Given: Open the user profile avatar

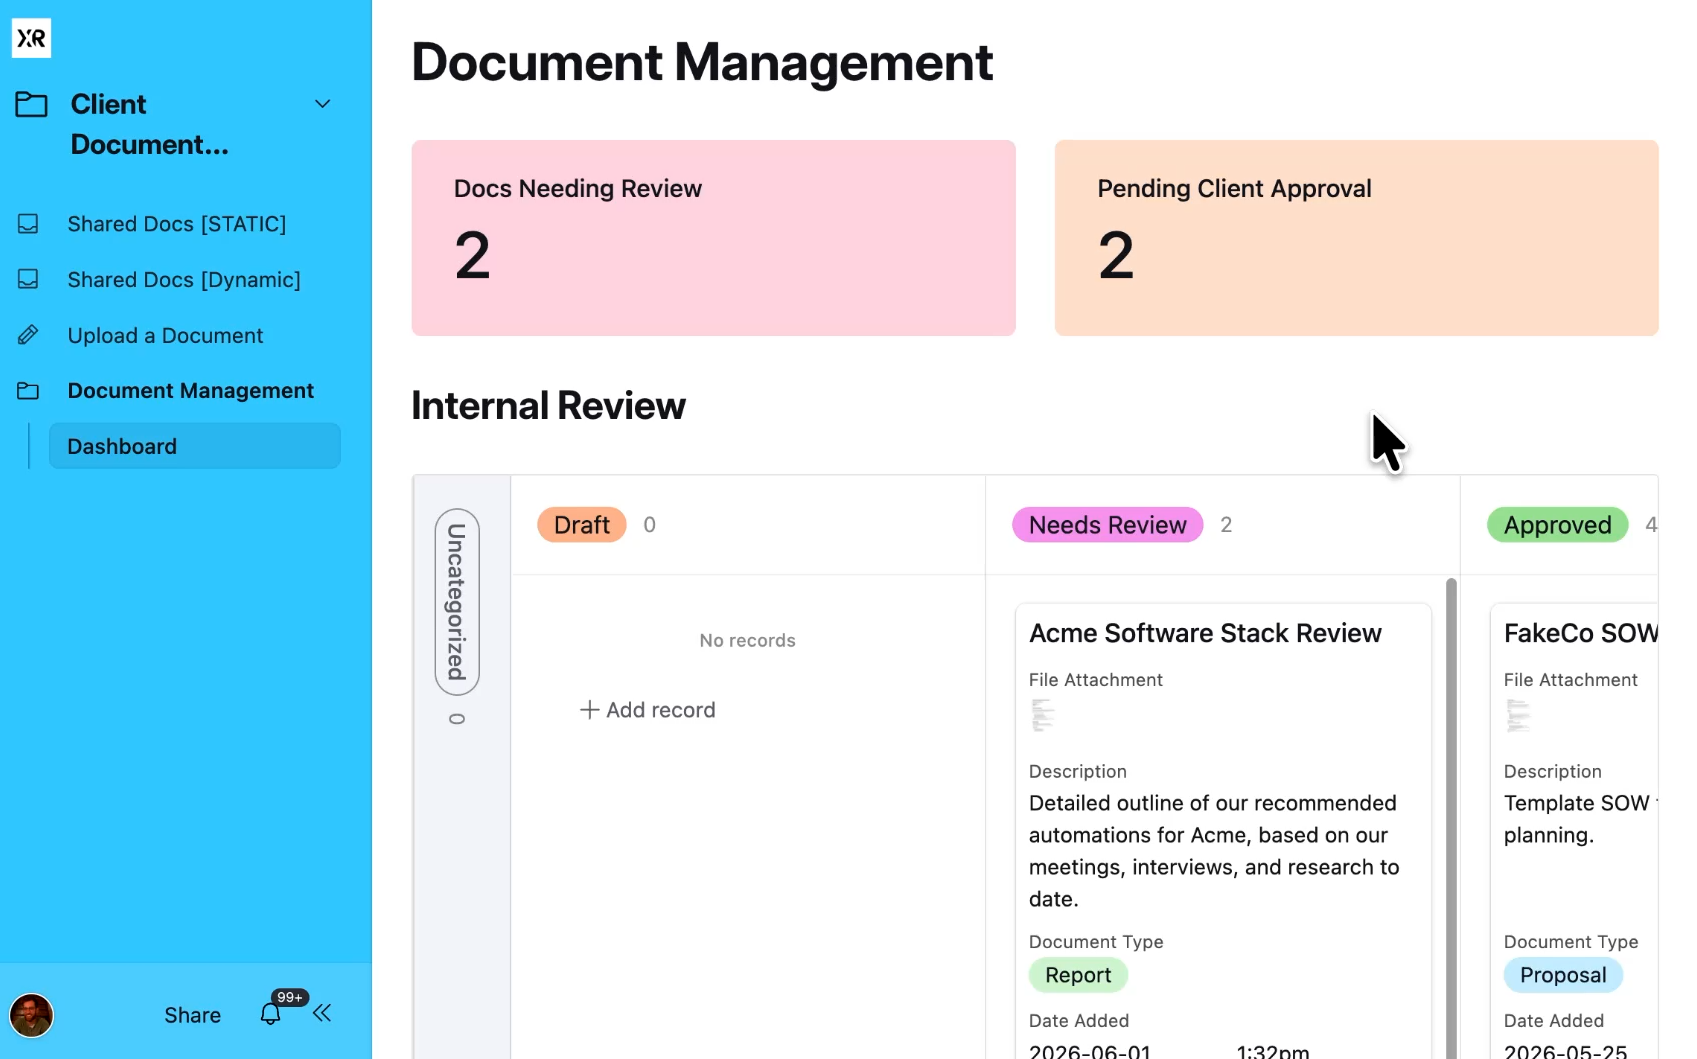Looking at the screenshot, I should [x=31, y=1015].
